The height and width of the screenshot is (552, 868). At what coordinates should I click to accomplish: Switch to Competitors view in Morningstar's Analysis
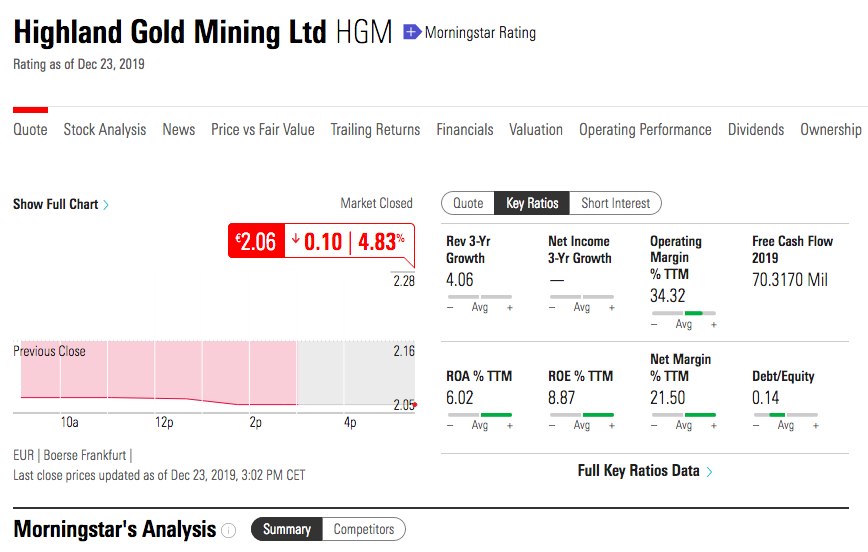pos(364,529)
